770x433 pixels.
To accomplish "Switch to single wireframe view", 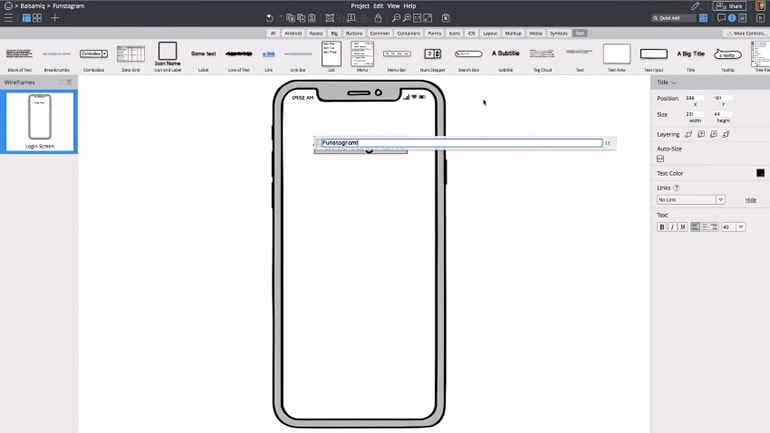I will (27, 18).
